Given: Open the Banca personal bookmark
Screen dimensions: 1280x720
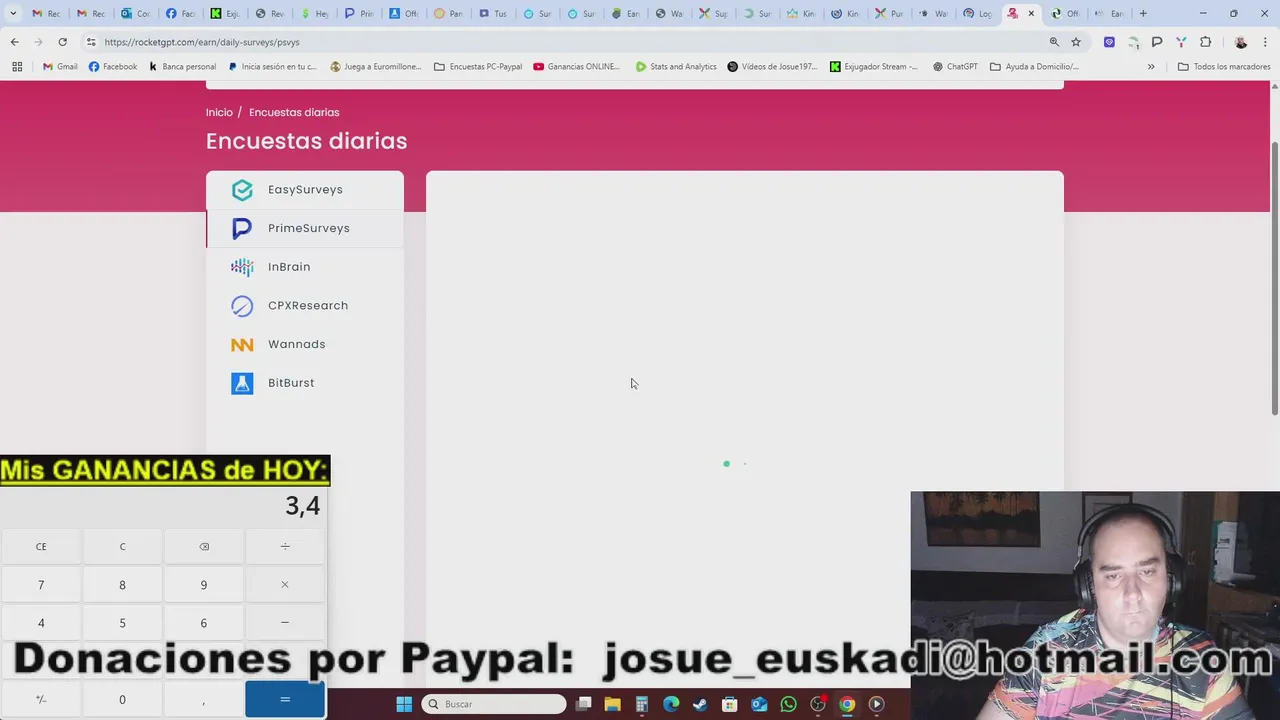Looking at the screenshot, I should coord(182,67).
